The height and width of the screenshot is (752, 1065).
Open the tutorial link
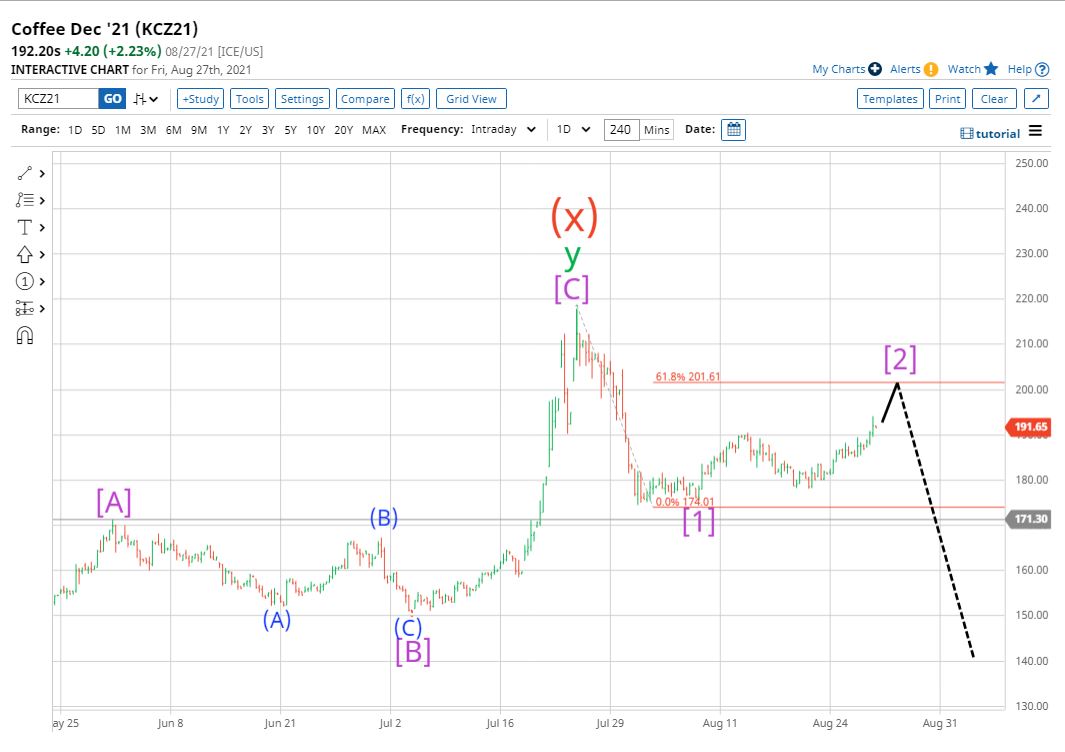pos(998,134)
